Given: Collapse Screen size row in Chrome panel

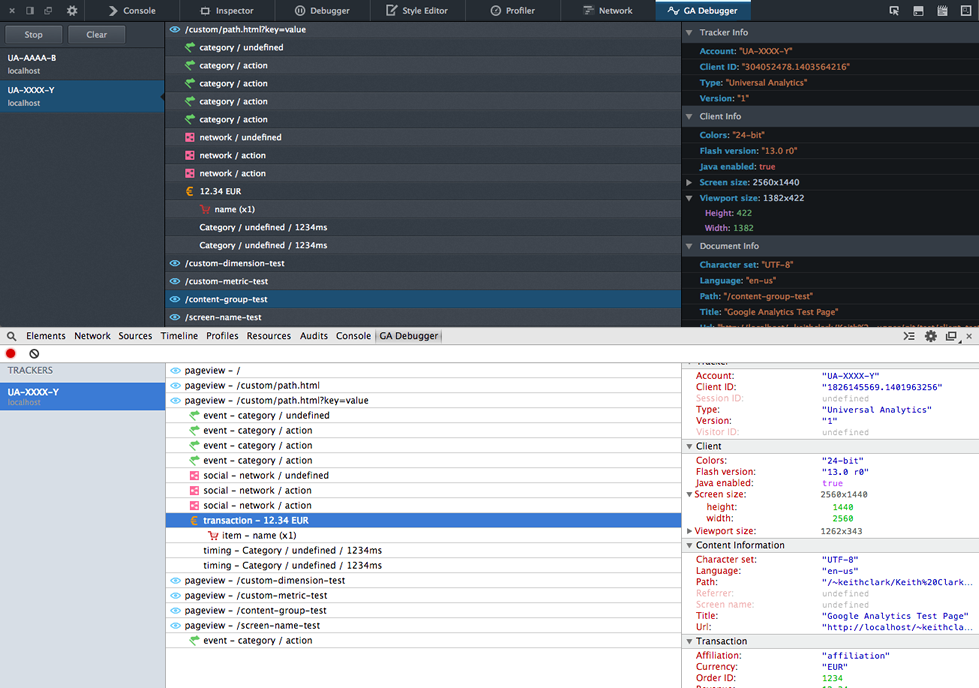Looking at the screenshot, I should 689,494.
